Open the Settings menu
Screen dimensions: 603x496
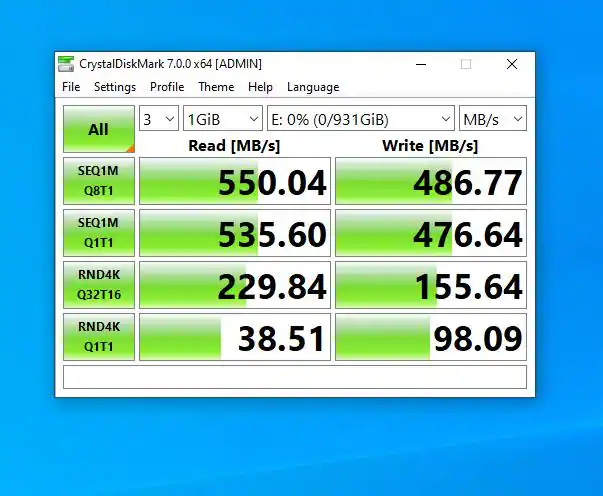point(115,87)
